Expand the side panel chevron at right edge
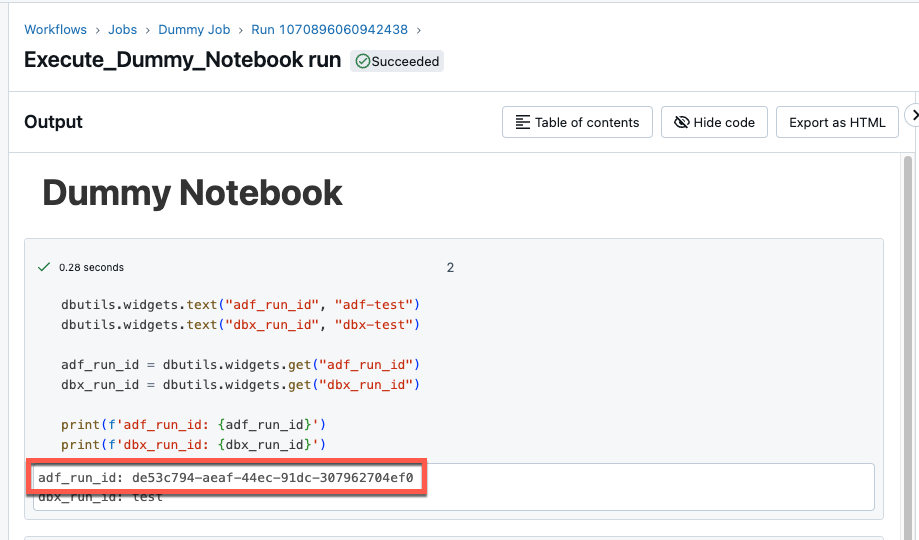 tap(912, 116)
